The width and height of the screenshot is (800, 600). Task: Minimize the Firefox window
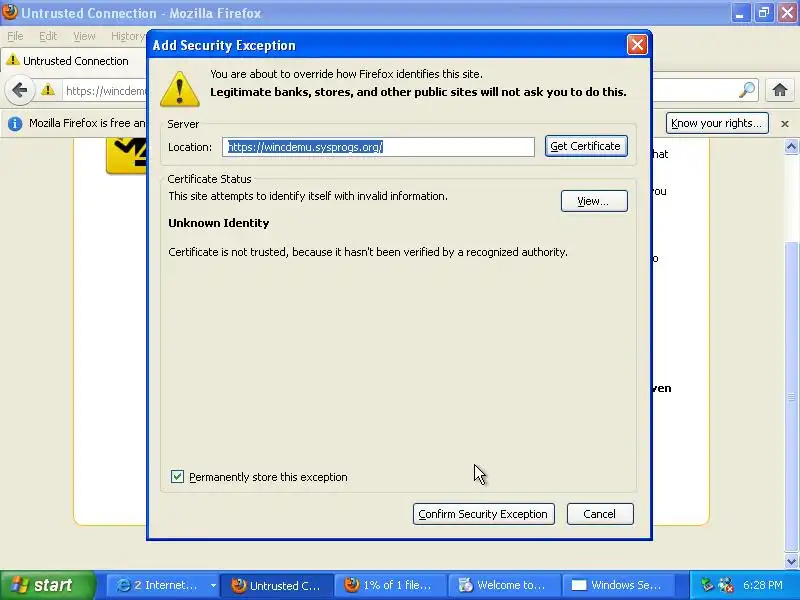coord(740,13)
